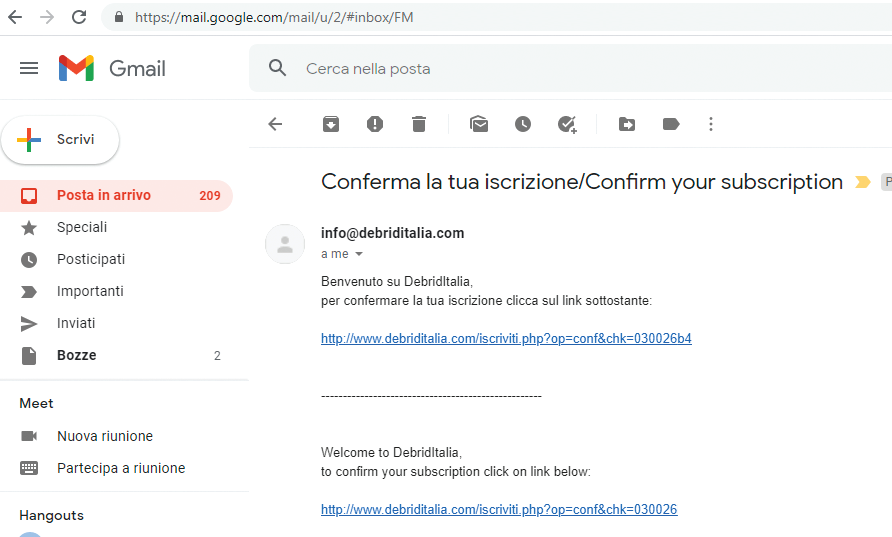Screen dimensions: 892x537
Task: Mark the message as unread
Action: (x=479, y=124)
